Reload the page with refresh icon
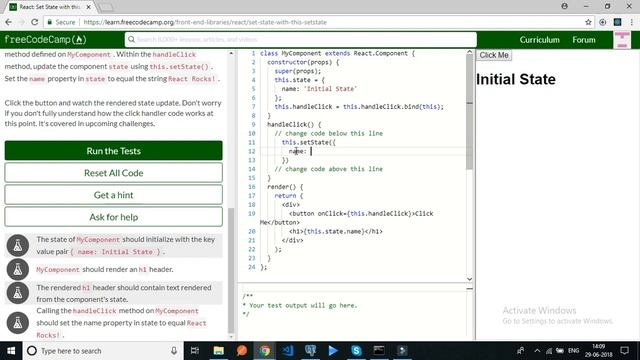Image resolution: width=640 pixels, height=360 pixels. coord(35,22)
